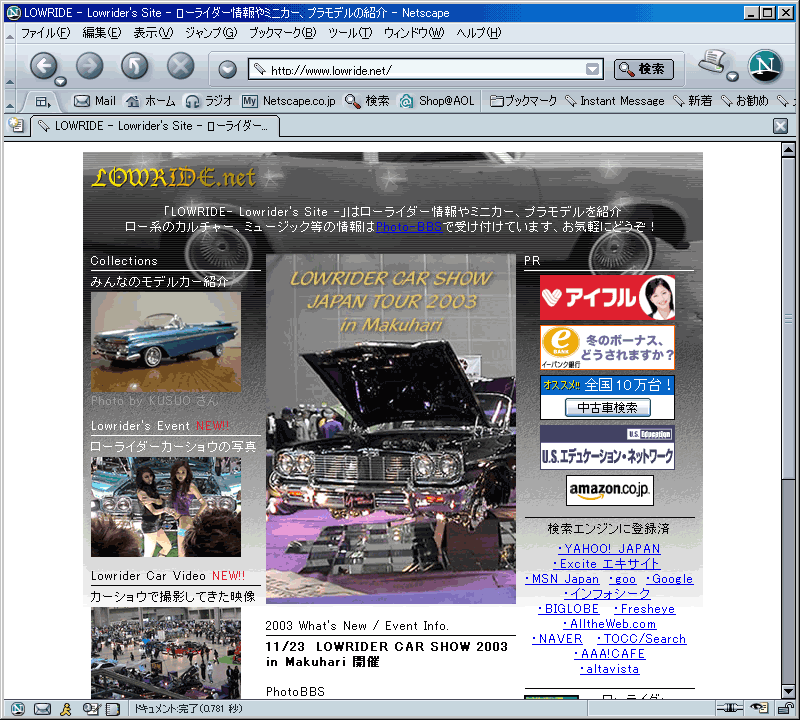Click the vertical scrollbar down arrow
Viewport: 800px width, 720px height.
pos(788,692)
